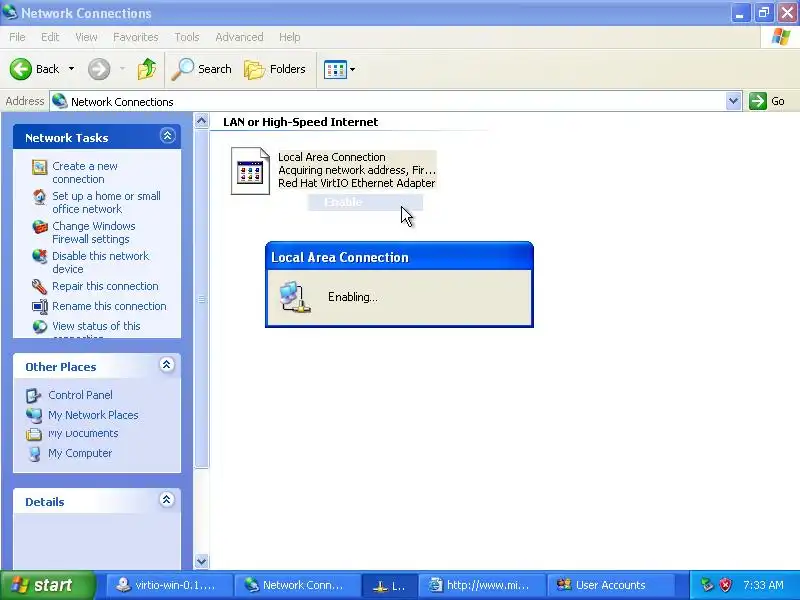Click the My Computer icon
Viewport: 800px width, 600px height.
pos(34,454)
